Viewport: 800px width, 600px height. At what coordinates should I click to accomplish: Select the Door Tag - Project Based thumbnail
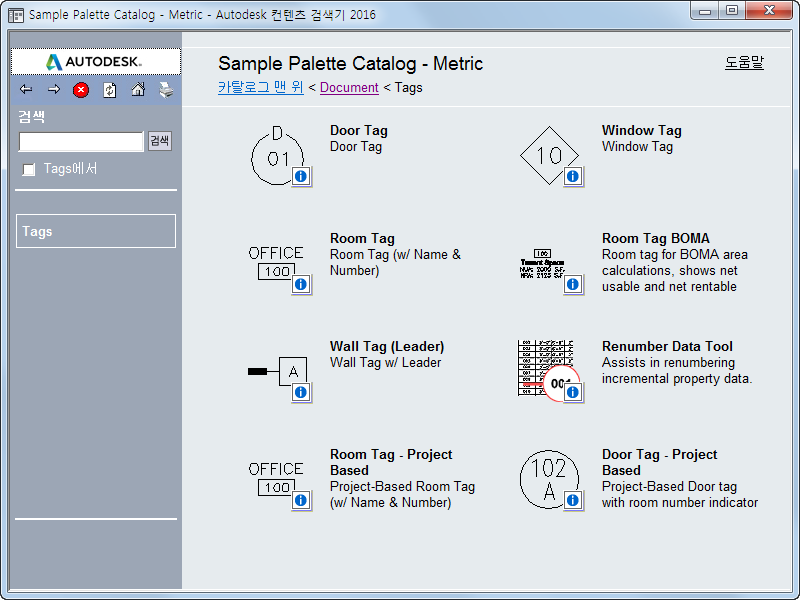coord(549,479)
